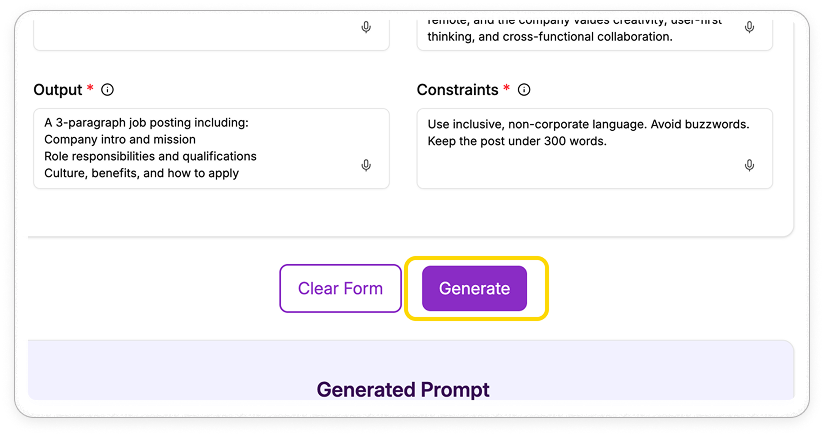Click the microphone icon in the Output field
Image resolution: width=824 pixels, height=436 pixels.
[x=366, y=165]
